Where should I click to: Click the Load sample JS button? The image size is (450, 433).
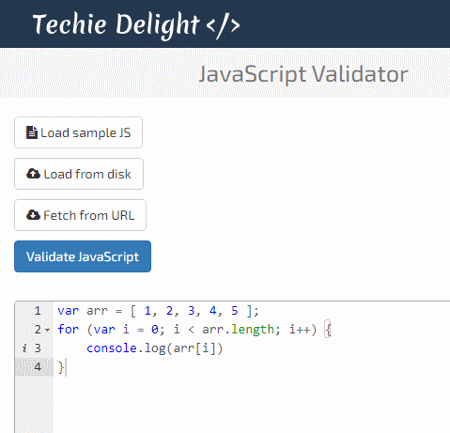pos(78,132)
